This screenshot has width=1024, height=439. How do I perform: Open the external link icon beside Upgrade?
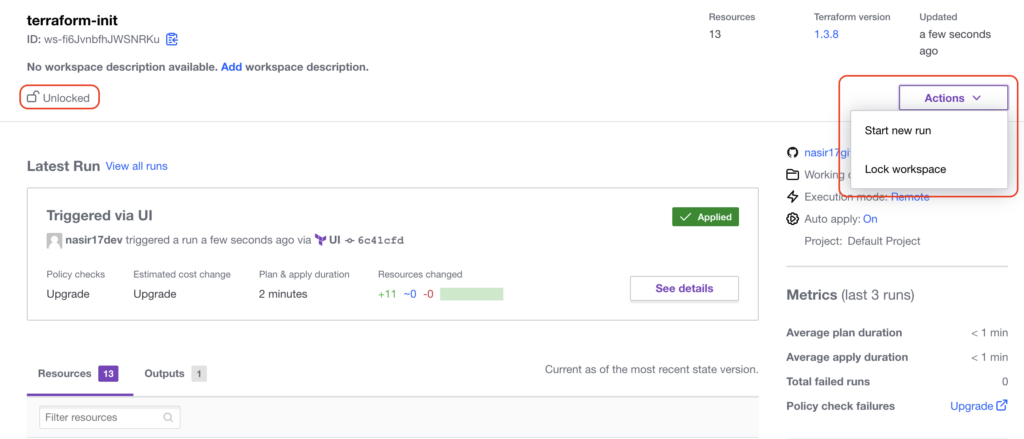[x=1002, y=406]
